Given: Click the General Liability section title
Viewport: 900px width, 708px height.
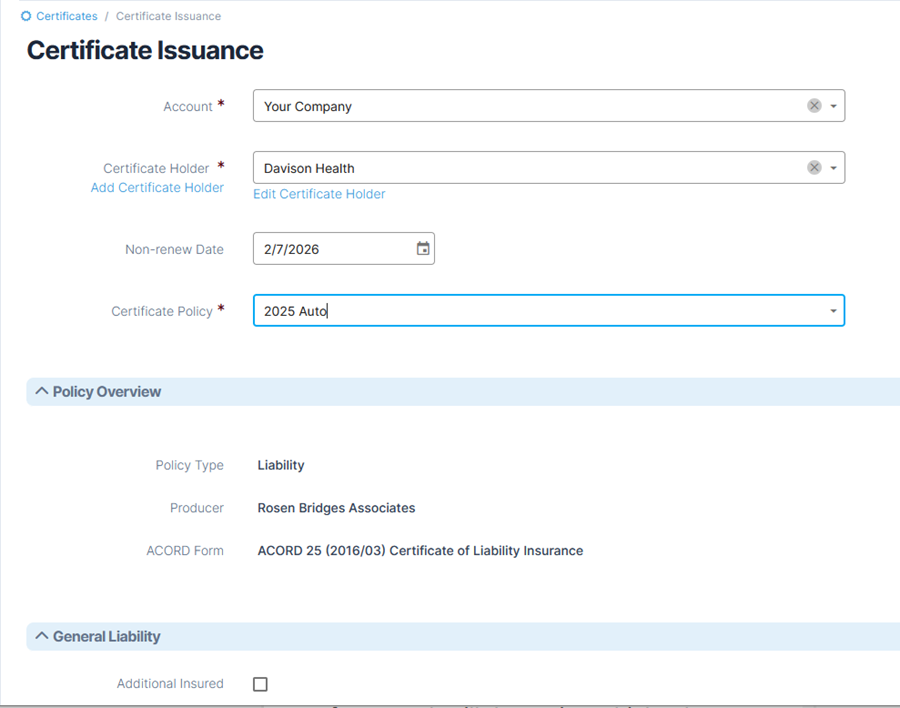Looking at the screenshot, I should point(107,637).
